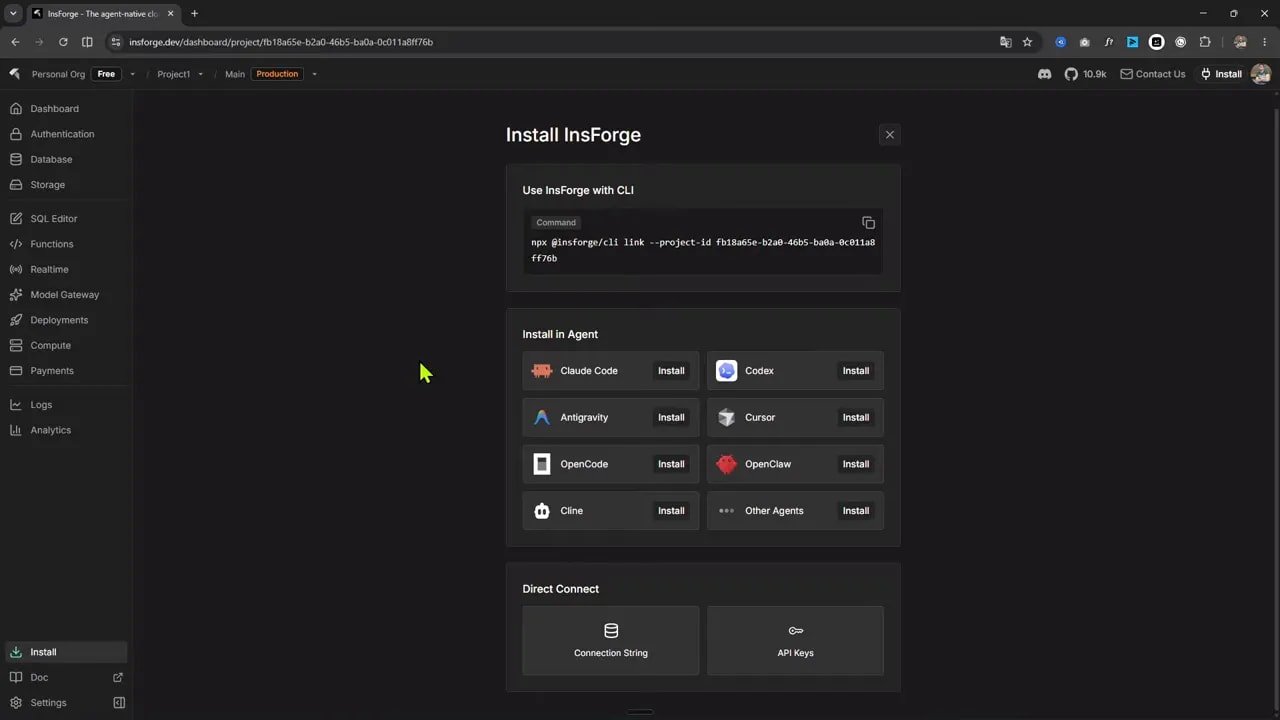Open Functions in the sidebar
The width and height of the screenshot is (1280, 720).
[66, 244]
